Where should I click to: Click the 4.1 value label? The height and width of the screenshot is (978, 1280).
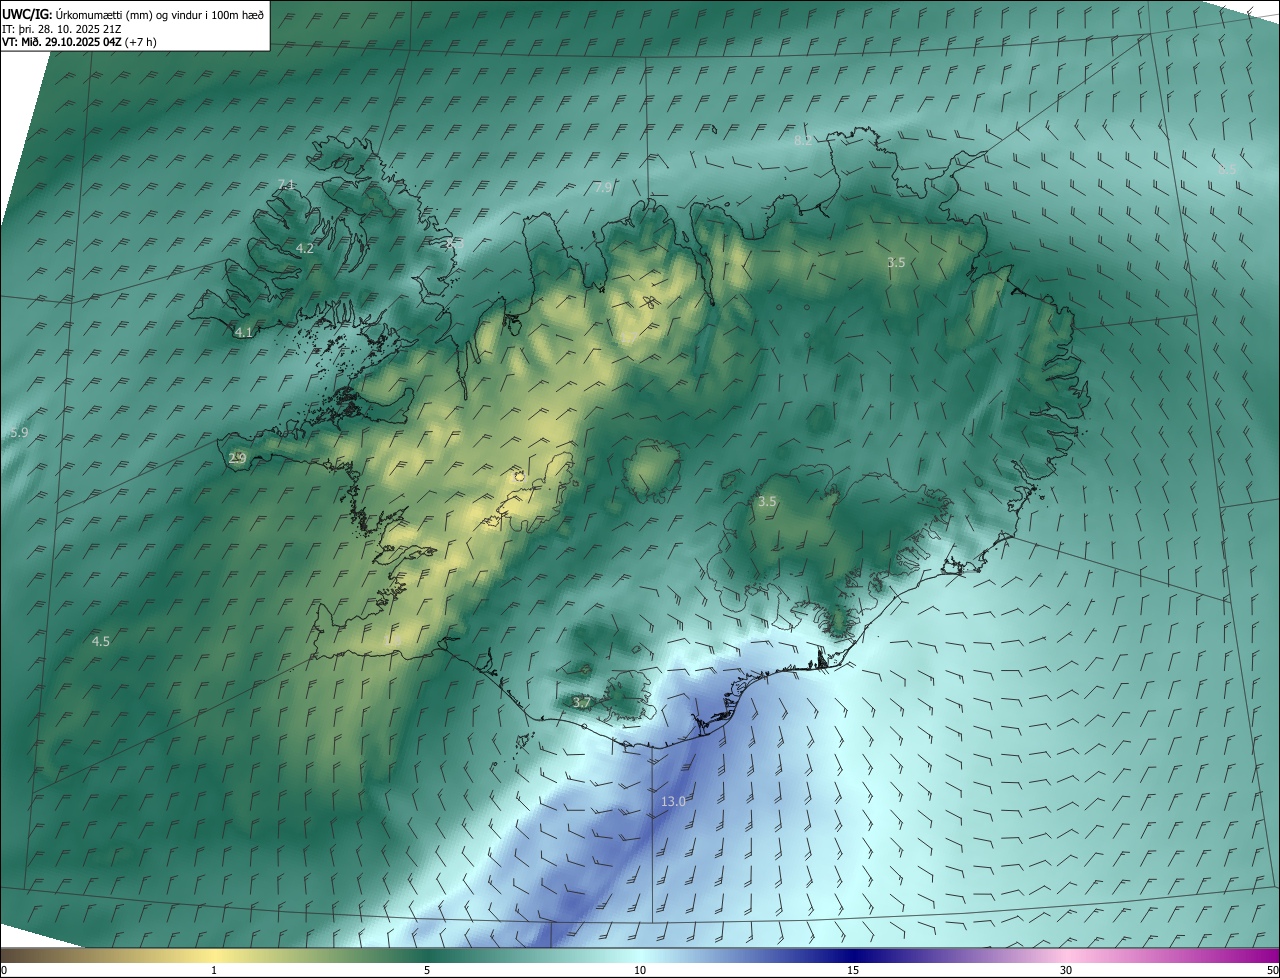coord(243,333)
